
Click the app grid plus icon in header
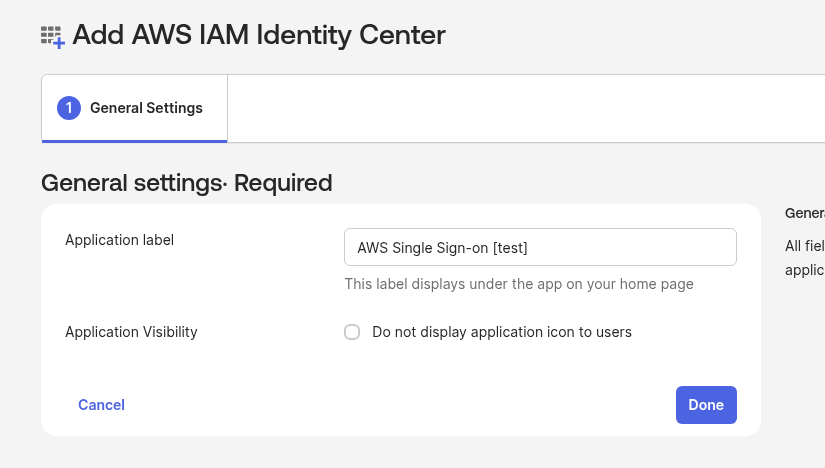coord(52,37)
